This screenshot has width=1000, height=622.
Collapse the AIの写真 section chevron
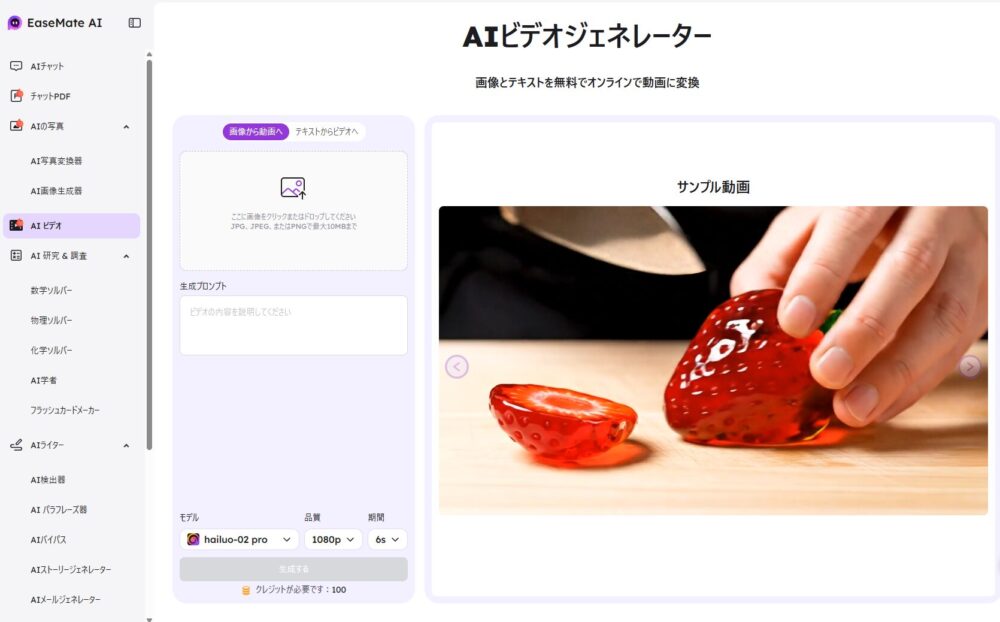point(126,126)
